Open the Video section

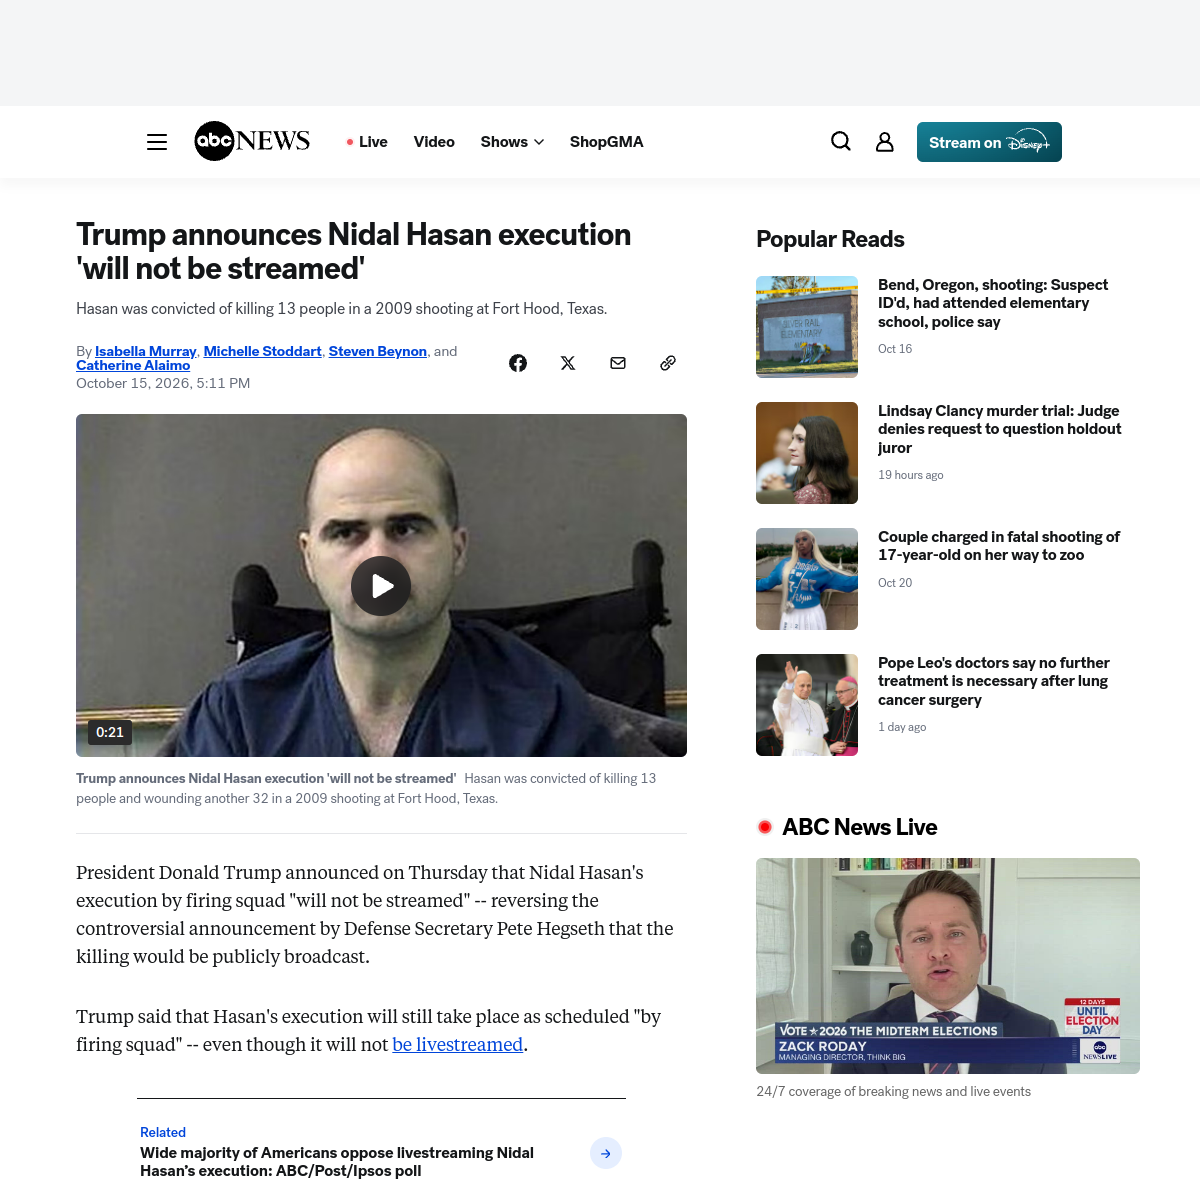pyautogui.click(x=434, y=142)
